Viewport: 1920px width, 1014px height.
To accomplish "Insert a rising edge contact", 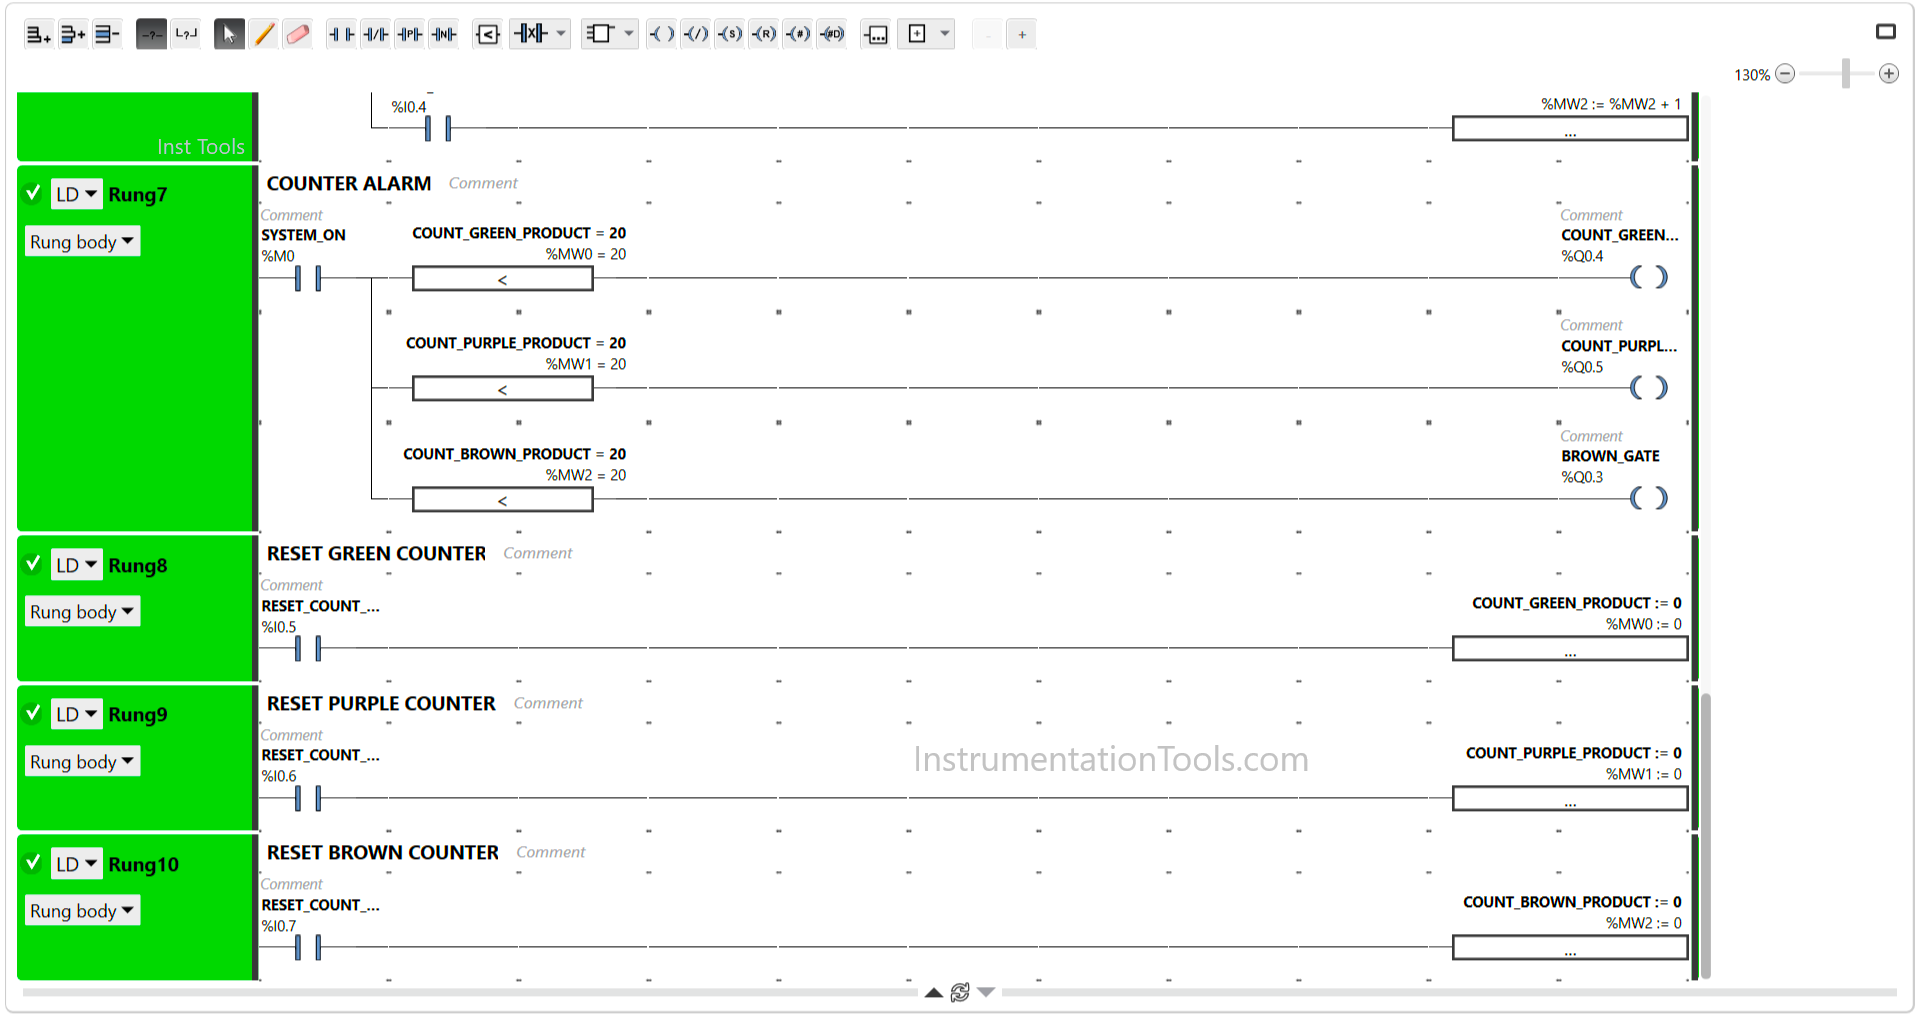I will pos(410,34).
